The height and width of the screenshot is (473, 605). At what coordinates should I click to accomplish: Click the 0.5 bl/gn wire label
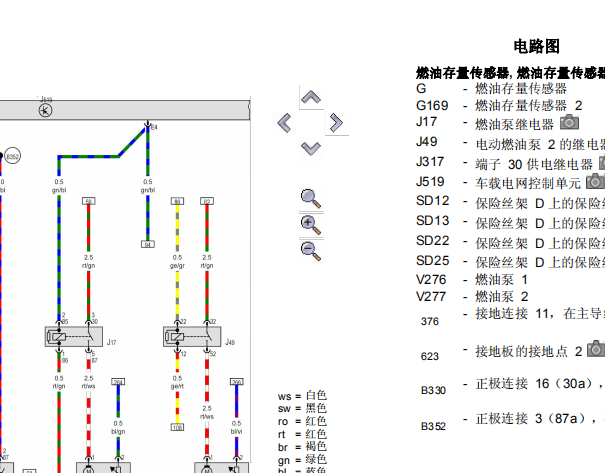118,427
